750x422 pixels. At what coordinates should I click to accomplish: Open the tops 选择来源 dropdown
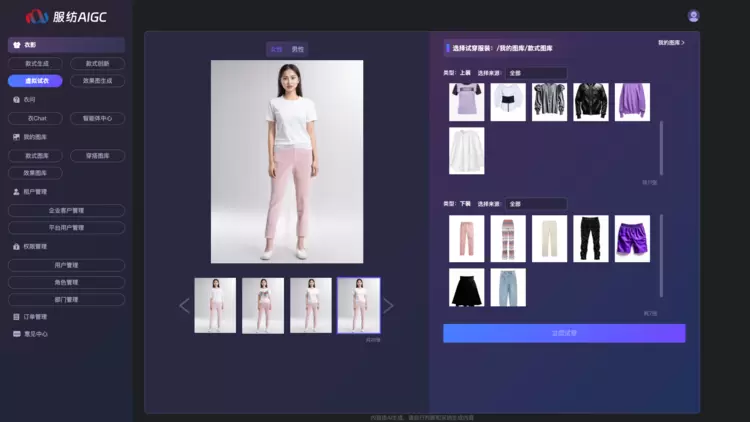click(536, 73)
